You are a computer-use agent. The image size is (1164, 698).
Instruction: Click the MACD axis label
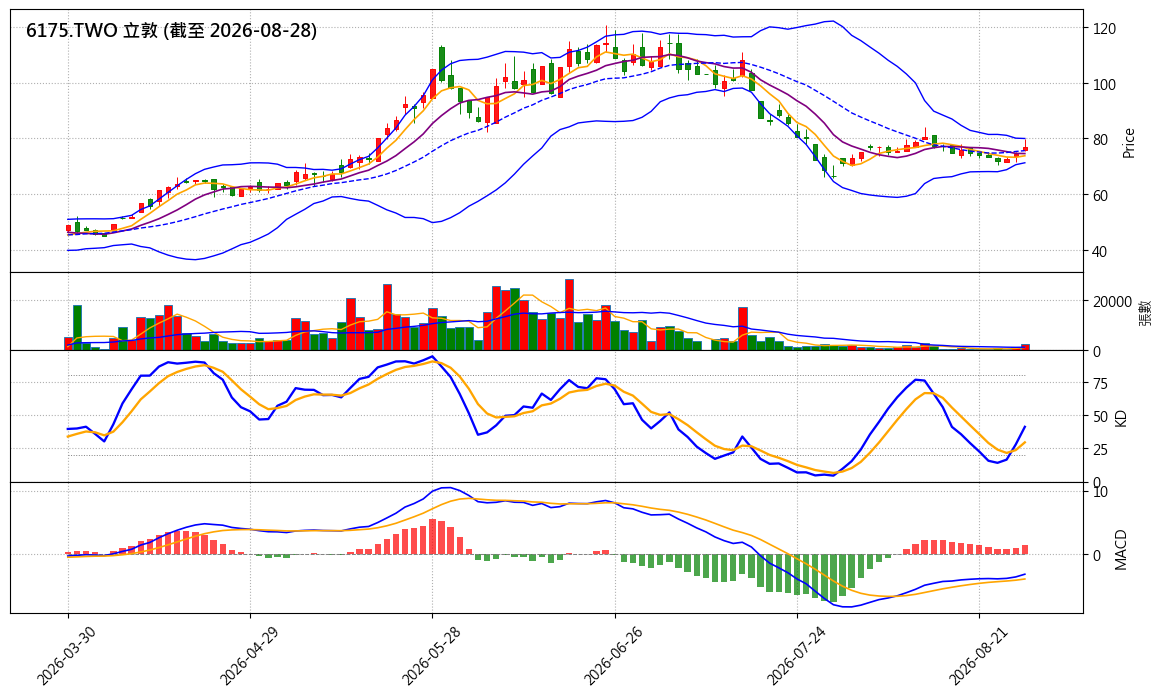point(1121,550)
